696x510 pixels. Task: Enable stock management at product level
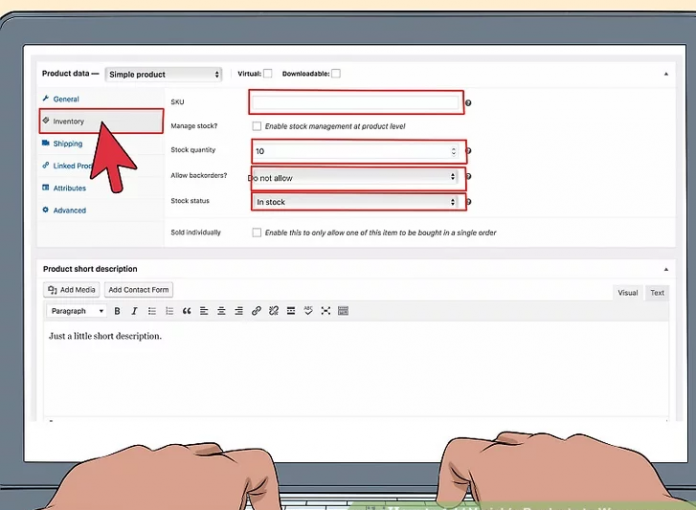tap(257, 127)
